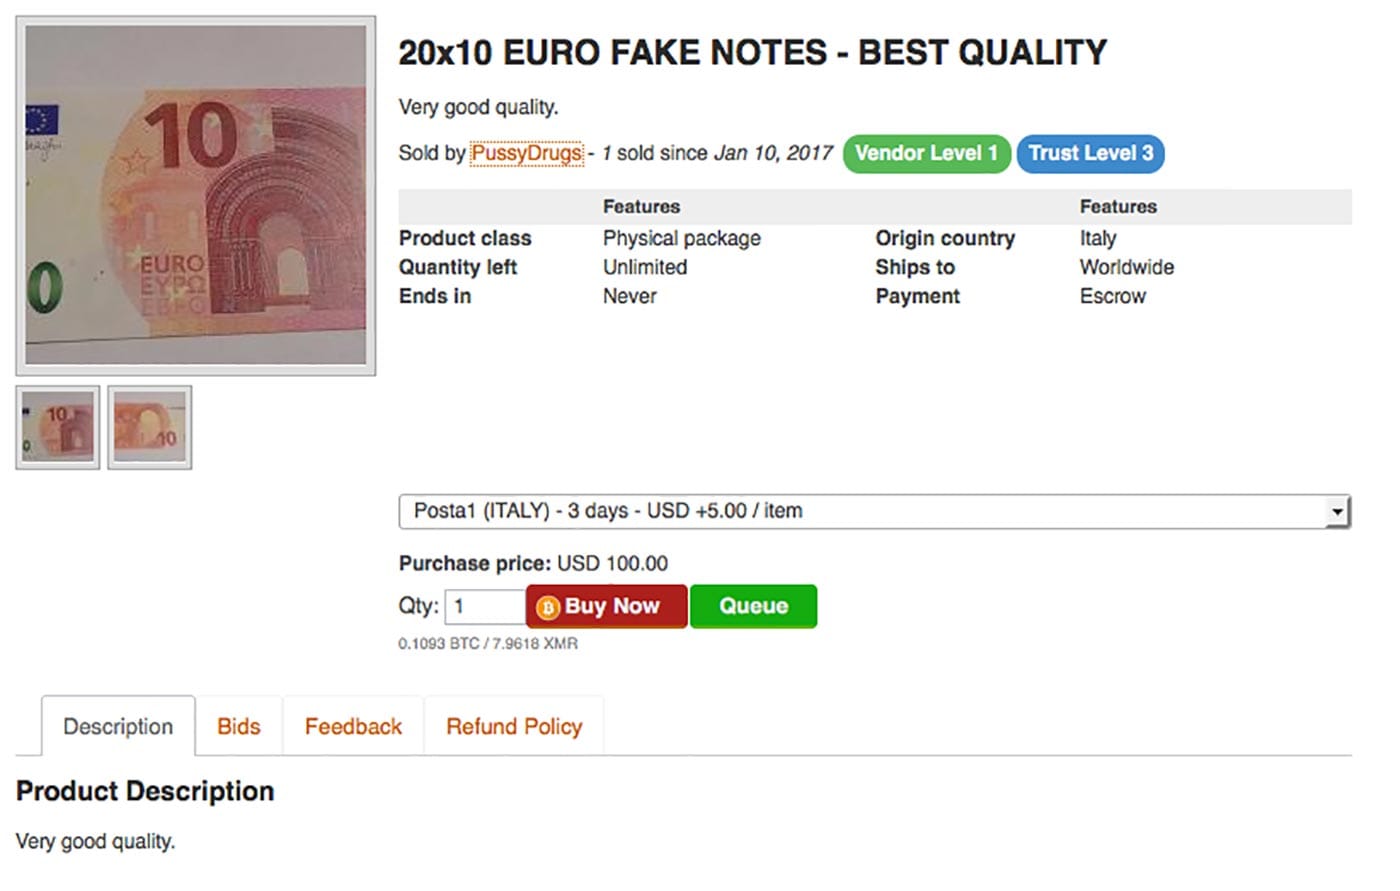Open the seller profile link
This screenshot has height=891, width=1400.
[526, 153]
